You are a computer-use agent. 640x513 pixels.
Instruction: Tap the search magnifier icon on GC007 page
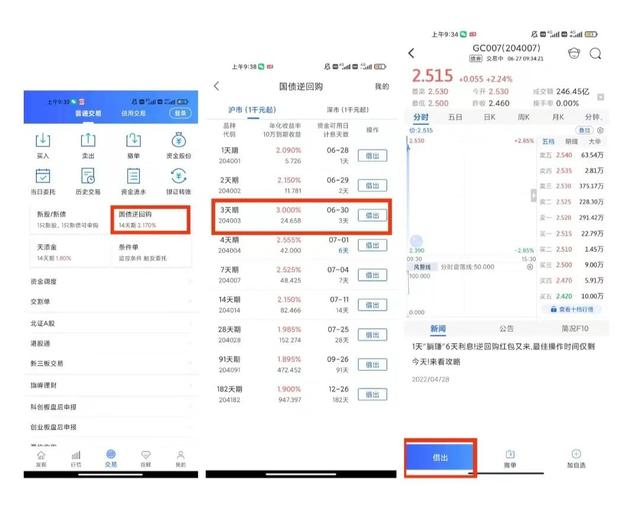pyautogui.click(x=596, y=53)
